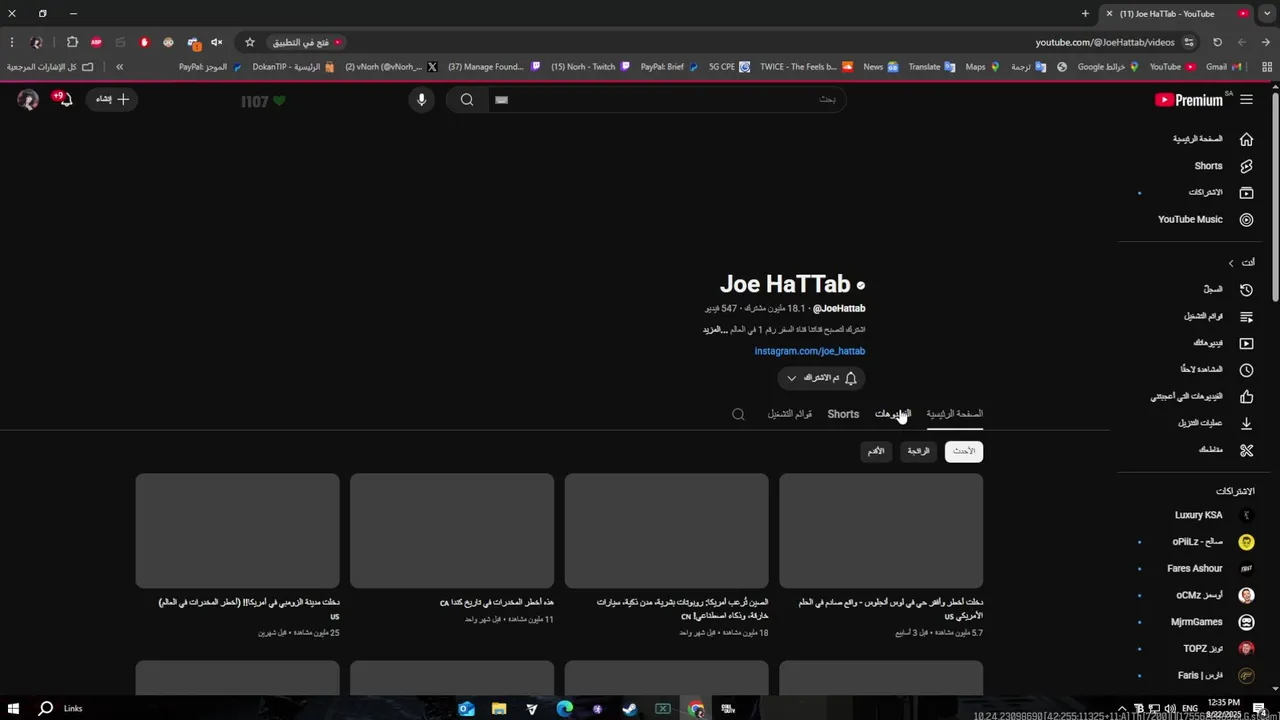Image resolution: width=1280 pixels, height=720 pixels.
Task: Click the browser address bar URL
Action: (x=1104, y=42)
